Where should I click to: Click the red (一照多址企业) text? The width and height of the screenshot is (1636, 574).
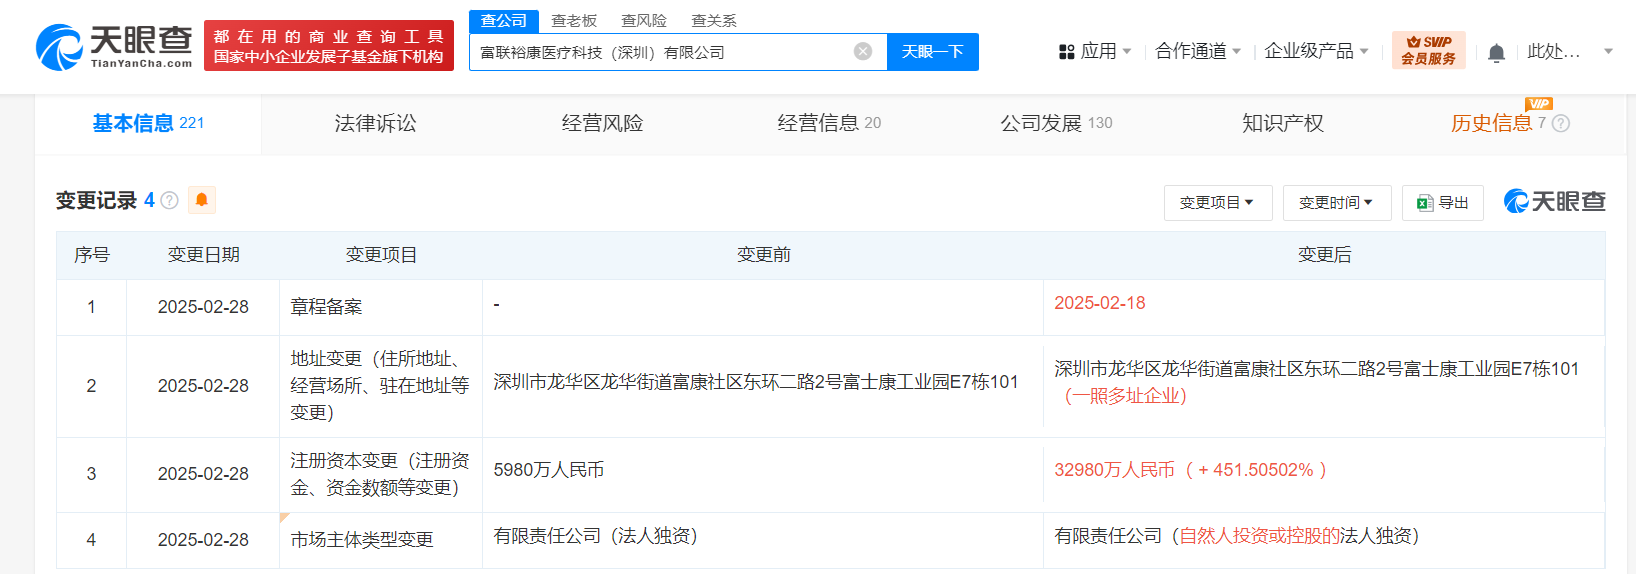click(x=1126, y=396)
